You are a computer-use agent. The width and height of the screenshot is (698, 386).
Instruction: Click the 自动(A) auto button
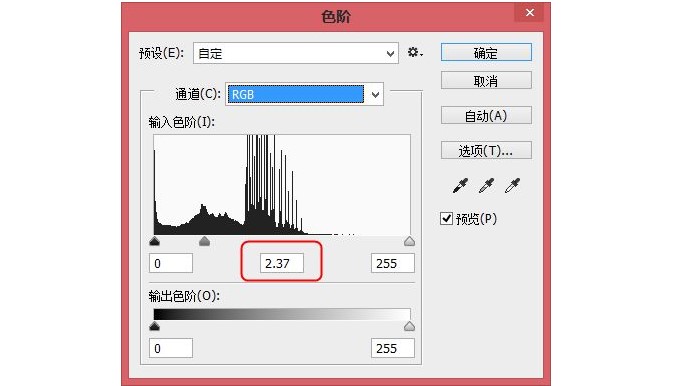(486, 115)
